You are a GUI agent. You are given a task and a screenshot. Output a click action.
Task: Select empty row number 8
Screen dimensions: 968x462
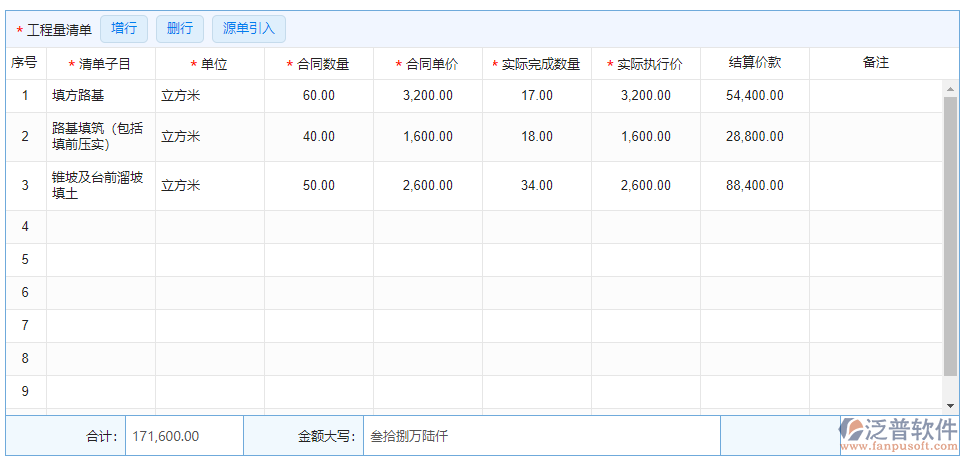[25, 358]
